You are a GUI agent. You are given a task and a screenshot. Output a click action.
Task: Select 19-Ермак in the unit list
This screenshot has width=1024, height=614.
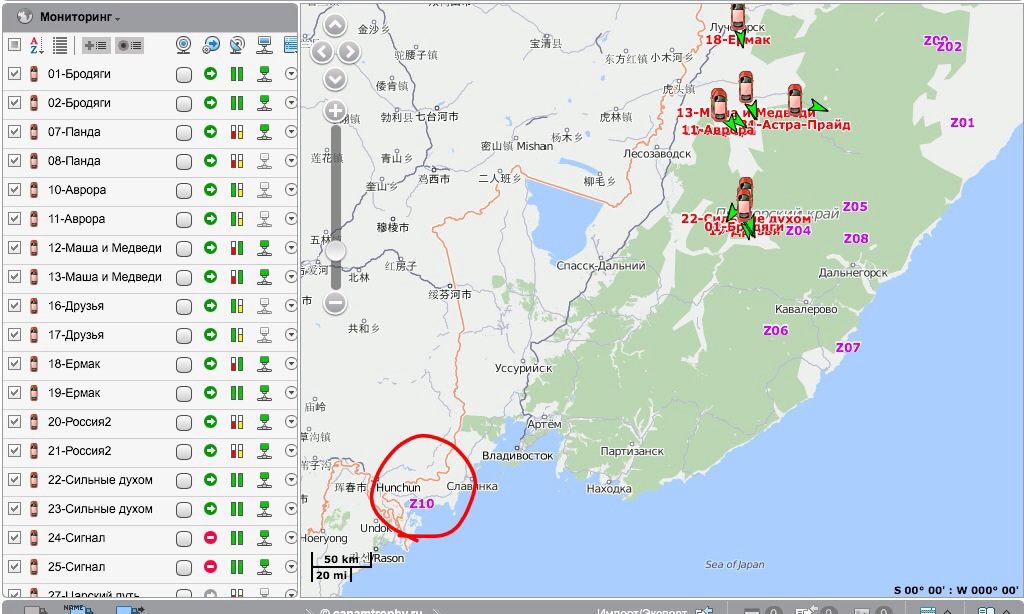click(x=74, y=393)
